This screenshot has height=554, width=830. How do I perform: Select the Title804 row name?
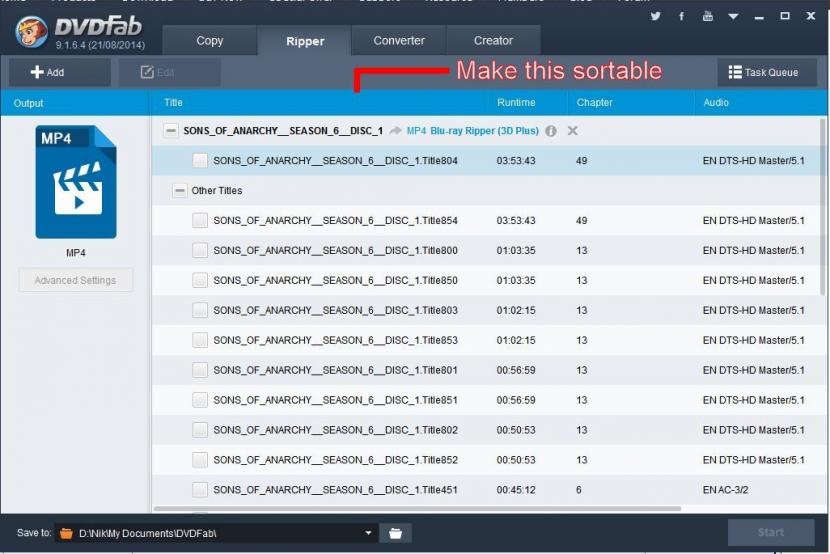336,160
